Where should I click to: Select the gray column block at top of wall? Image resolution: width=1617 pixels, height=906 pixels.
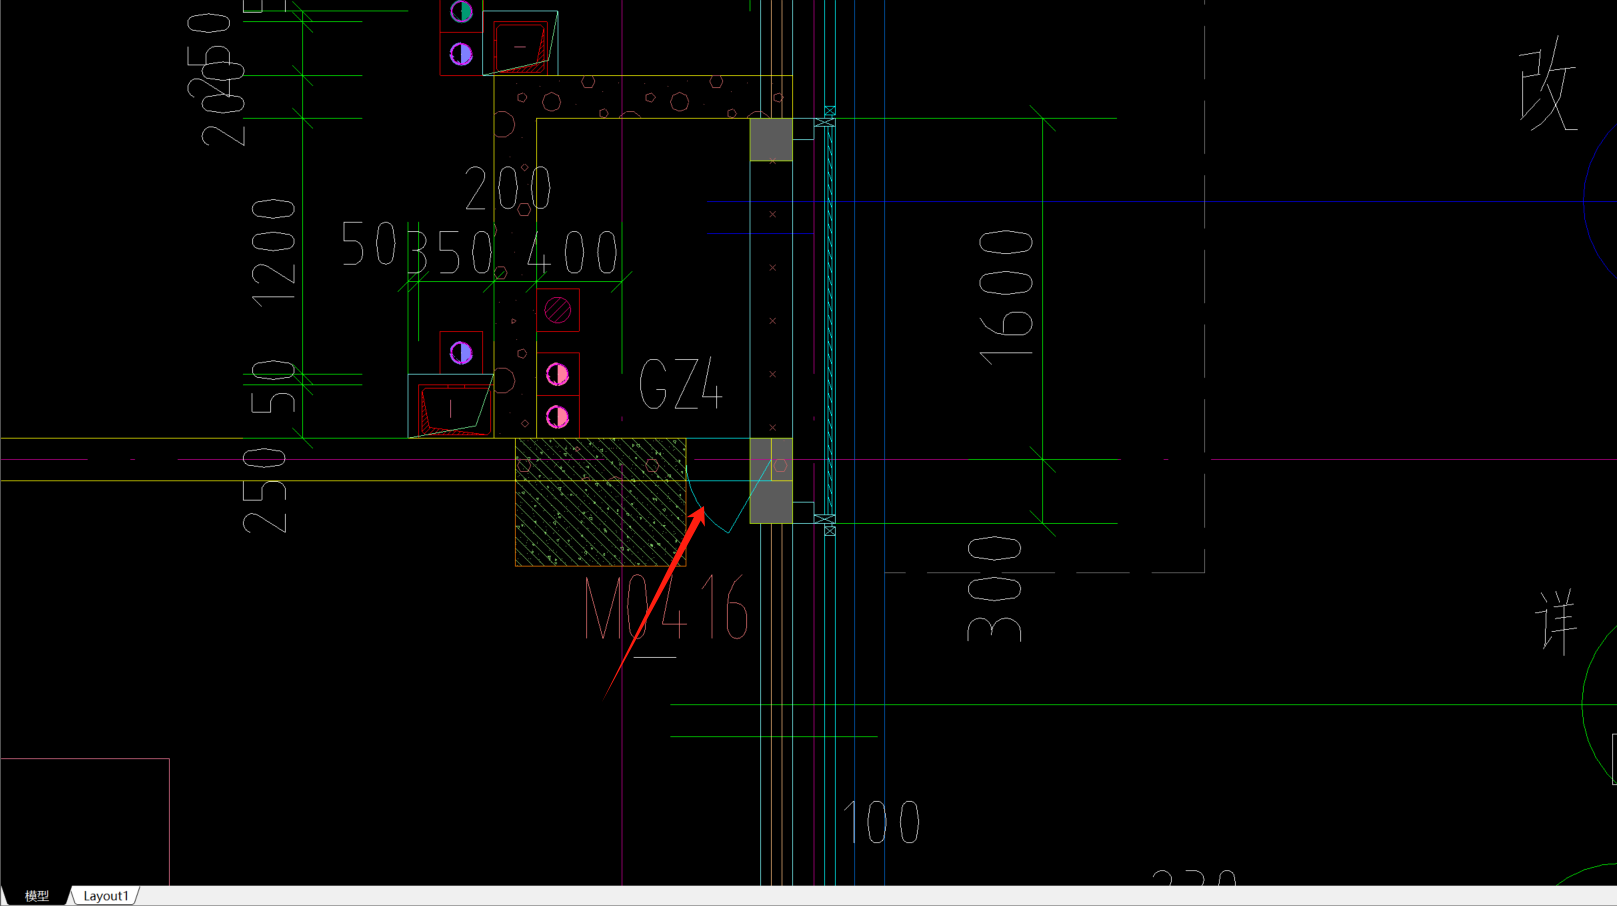click(771, 140)
